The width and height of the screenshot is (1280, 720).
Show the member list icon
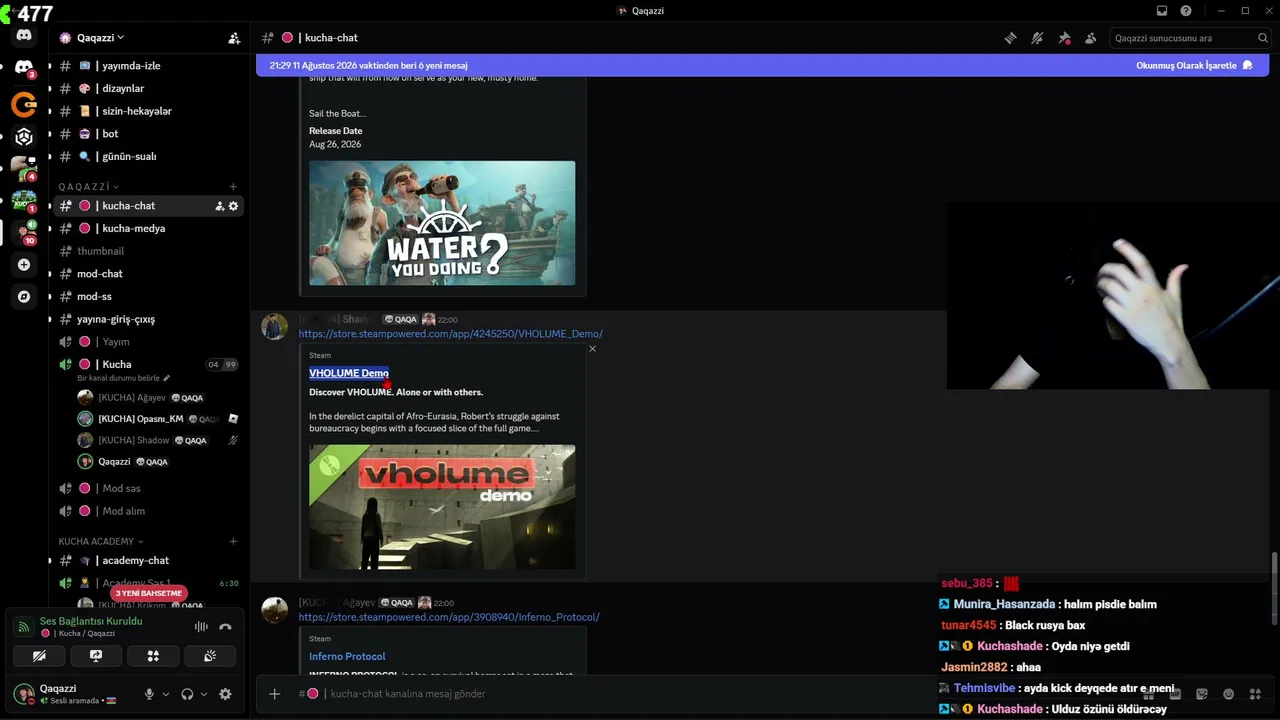pos(1090,38)
